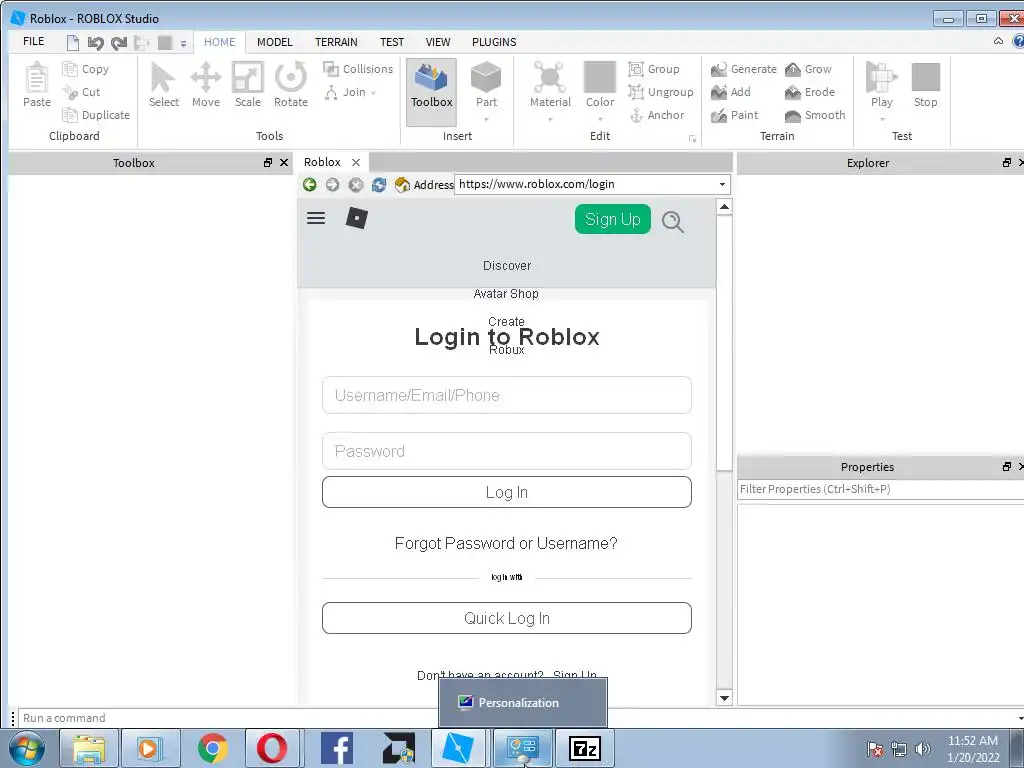The height and width of the screenshot is (768, 1024).
Task: Expand the Play dropdown arrow
Action: click(x=882, y=120)
